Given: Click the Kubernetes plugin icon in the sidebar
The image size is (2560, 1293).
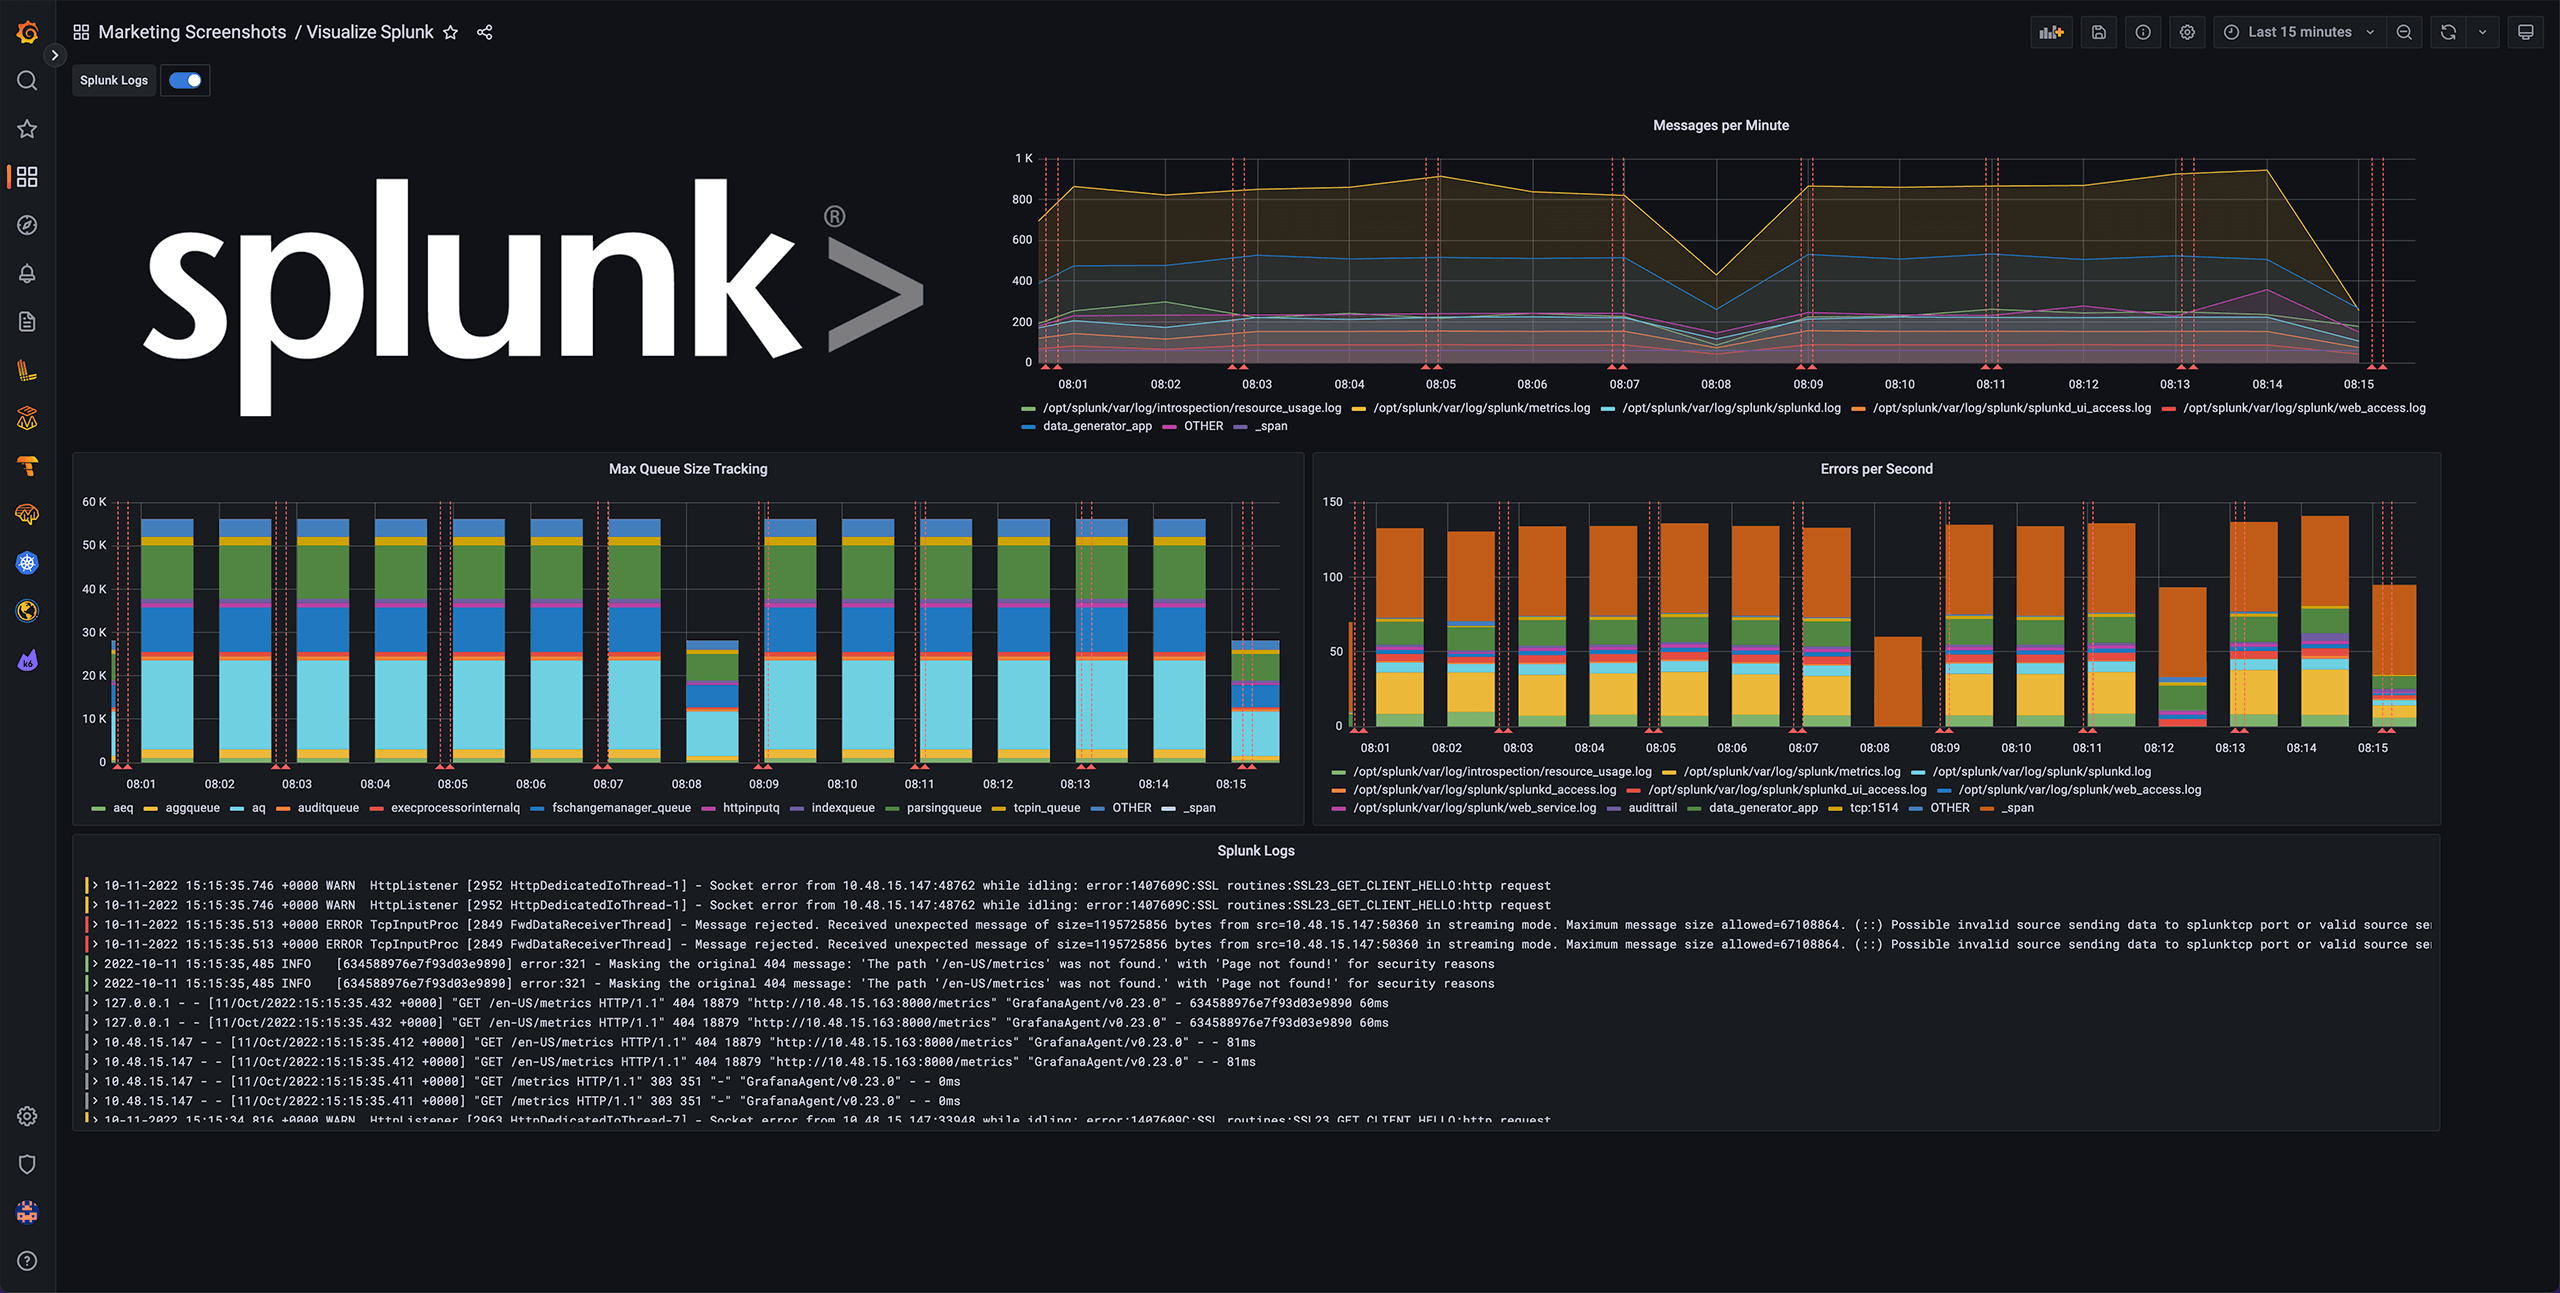Looking at the screenshot, I should tap(27, 562).
